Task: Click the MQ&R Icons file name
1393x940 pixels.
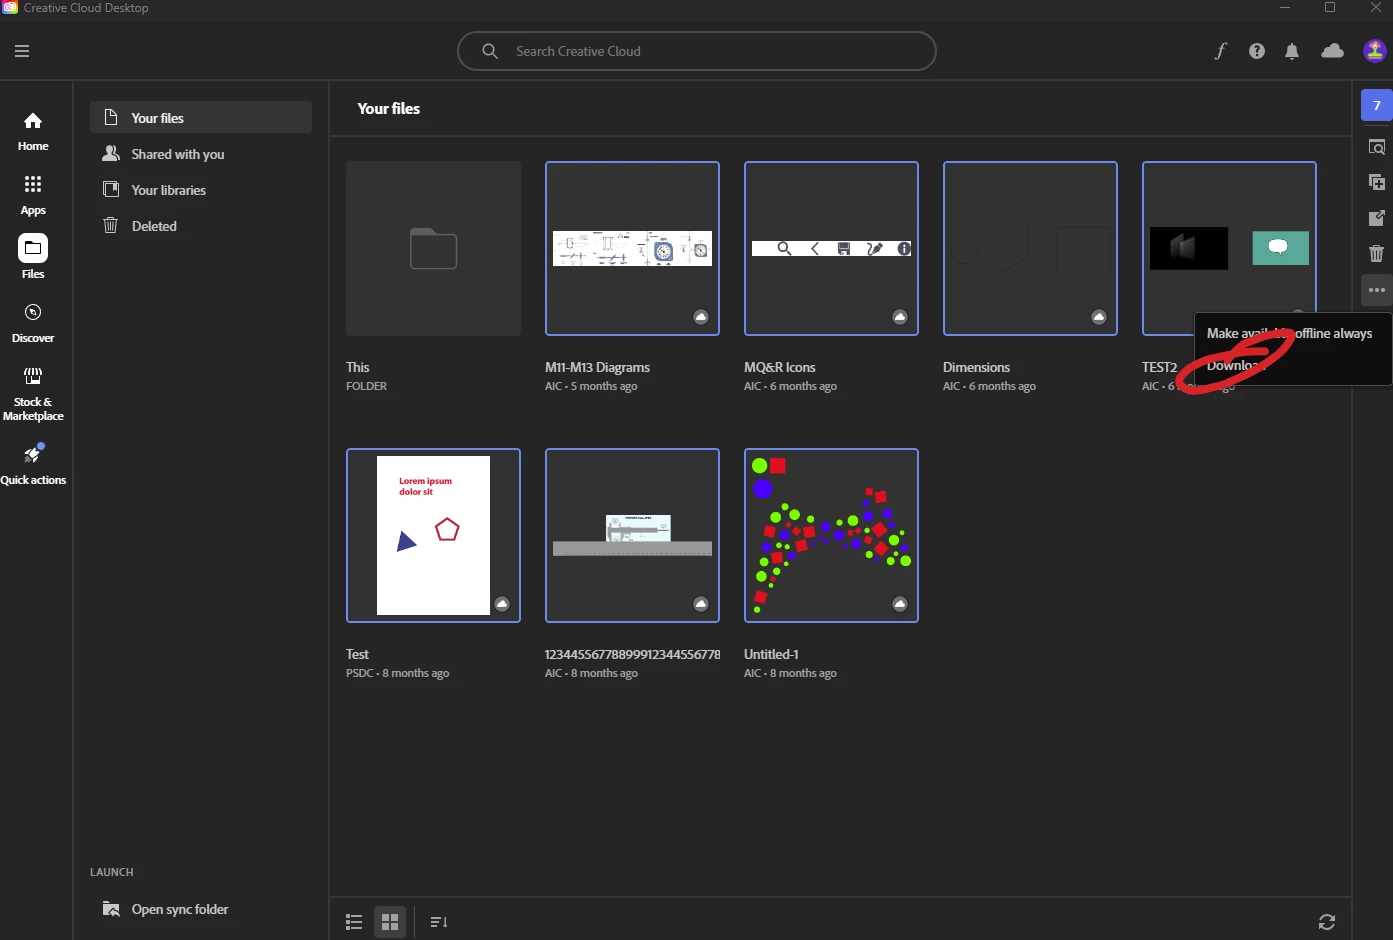Action: pyautogui.click(x=780, y=367)
